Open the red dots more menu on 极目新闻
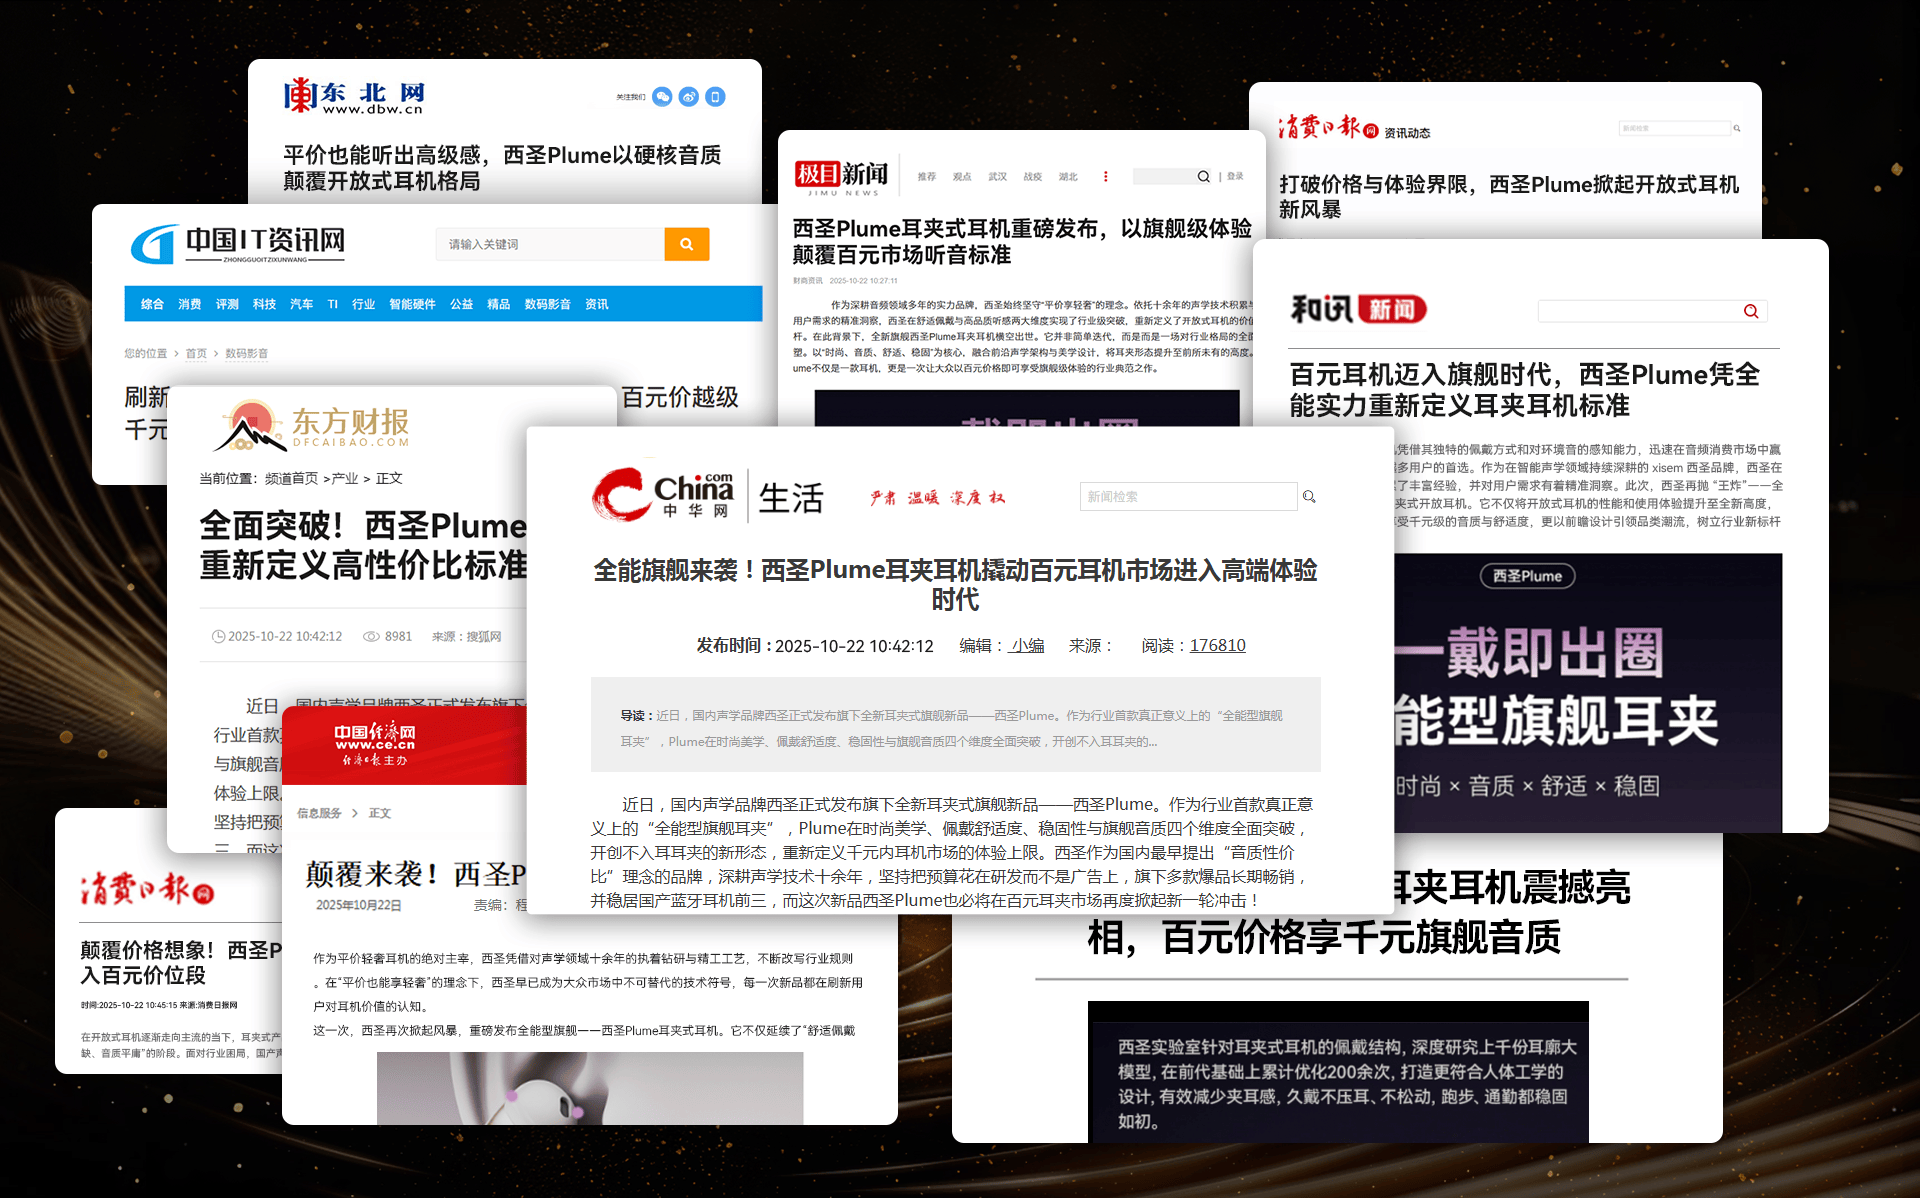 coord(1106,176)
